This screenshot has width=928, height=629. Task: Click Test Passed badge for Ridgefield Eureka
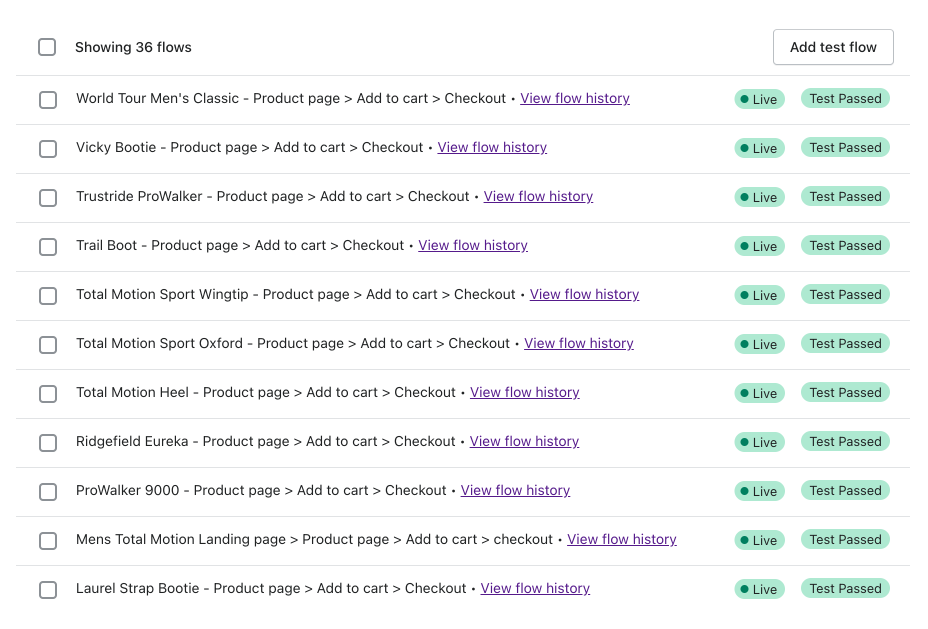[x=845, y=442]
